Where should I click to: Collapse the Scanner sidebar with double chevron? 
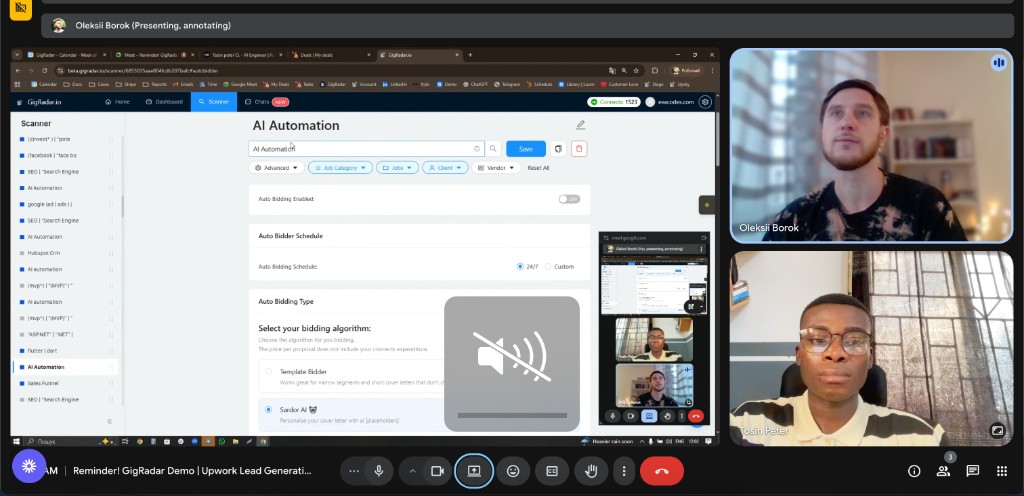pos(109,422)
